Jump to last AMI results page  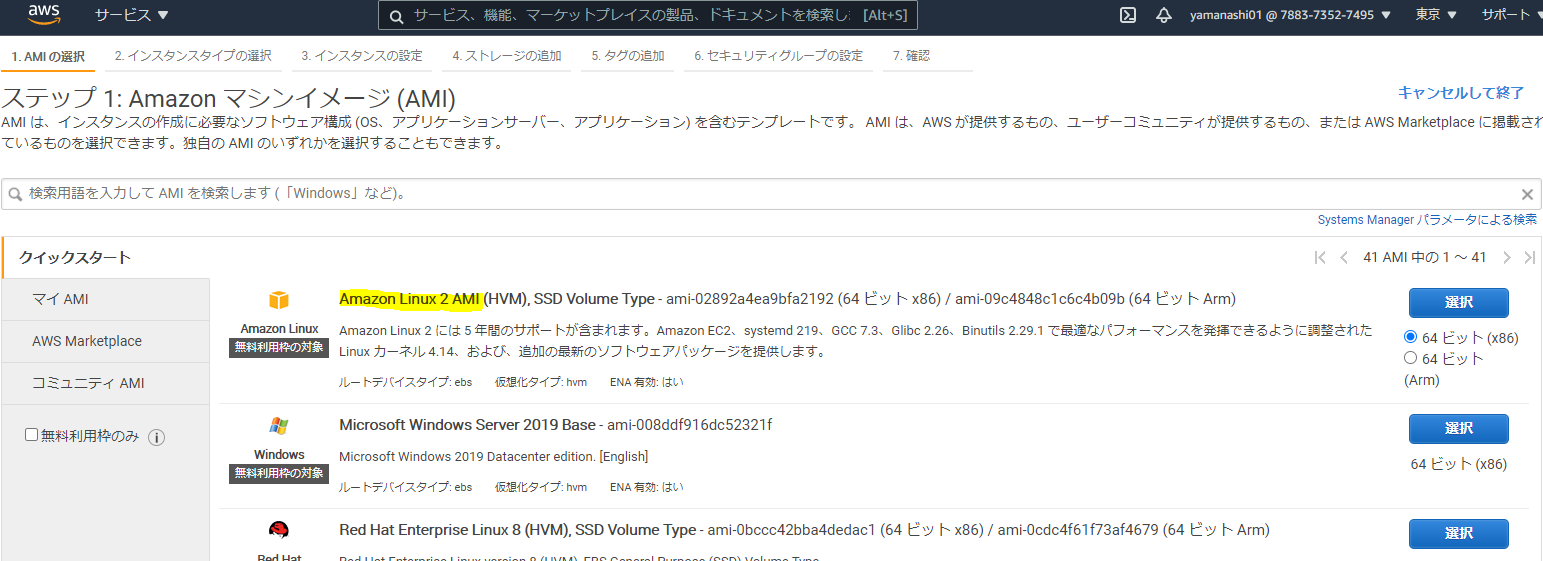point(1529,258)
